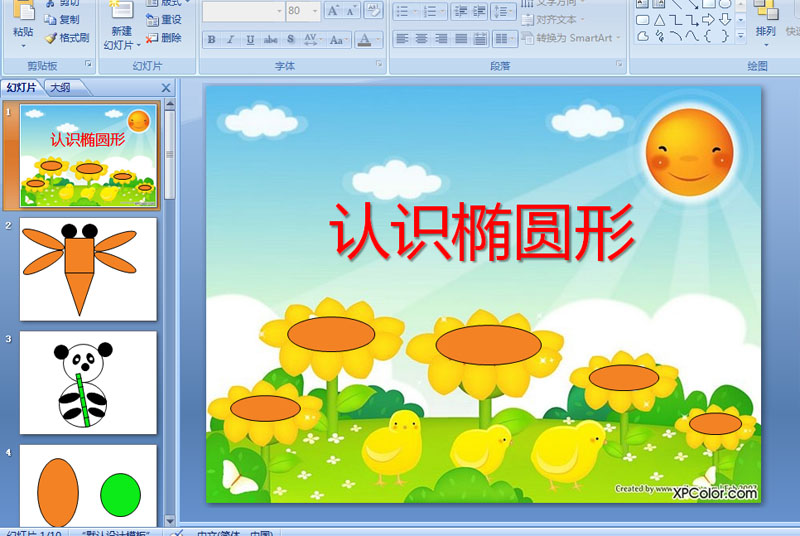
Task: Open Character Spacing (AV) dropdown
Action: pos(313,39)
